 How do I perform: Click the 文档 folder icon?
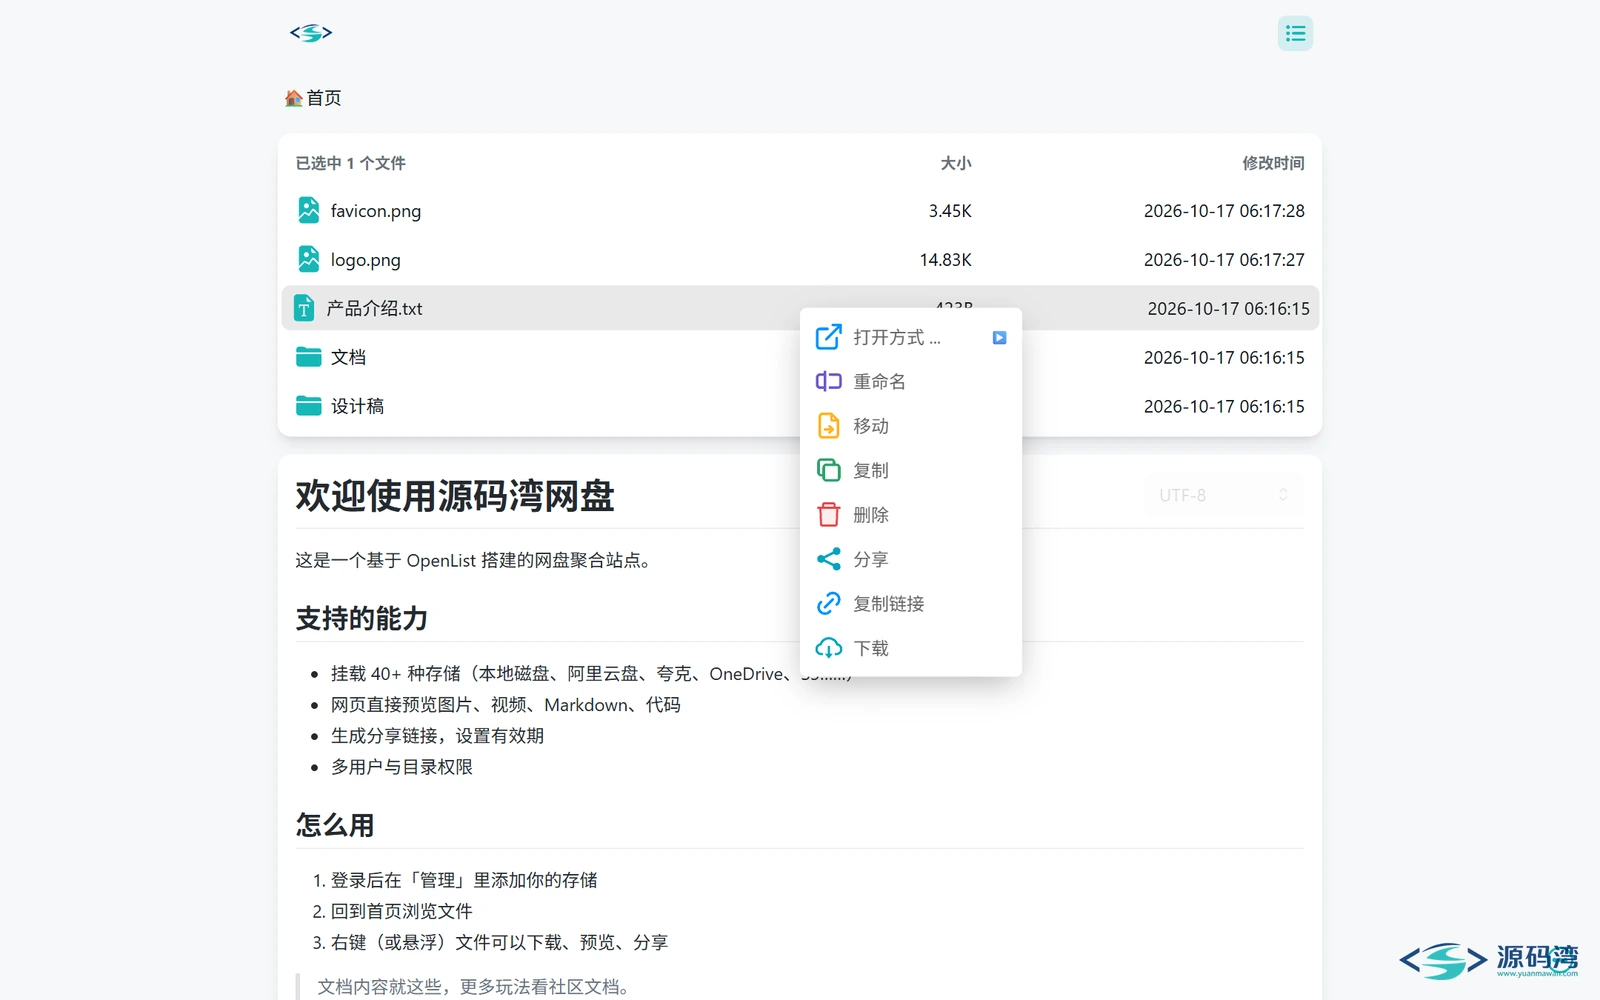coord(309,357)
